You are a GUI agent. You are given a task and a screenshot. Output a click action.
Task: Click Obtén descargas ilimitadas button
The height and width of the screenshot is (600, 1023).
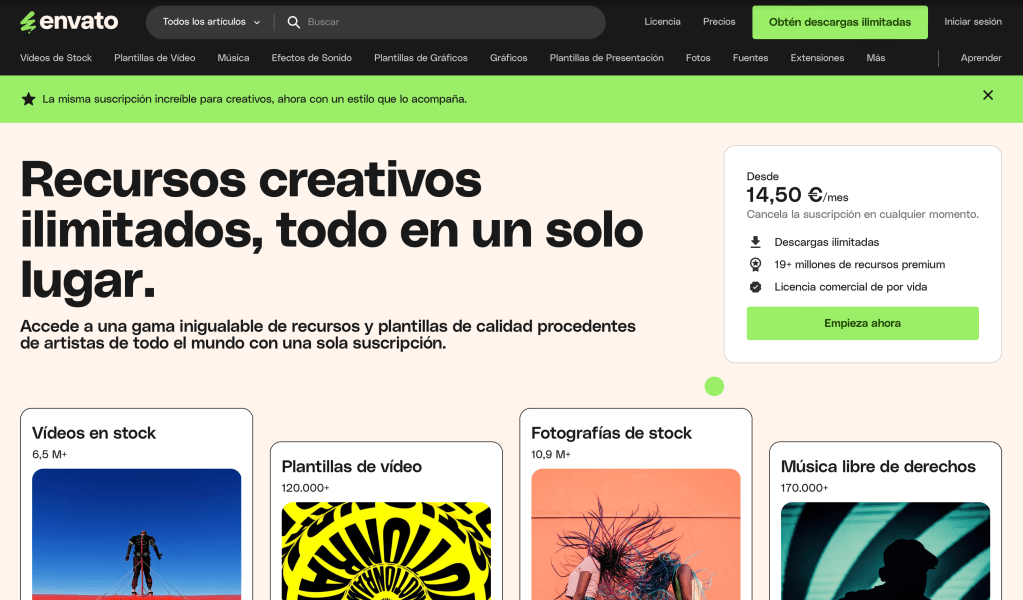pyautogui.click(x=839, y=22)
